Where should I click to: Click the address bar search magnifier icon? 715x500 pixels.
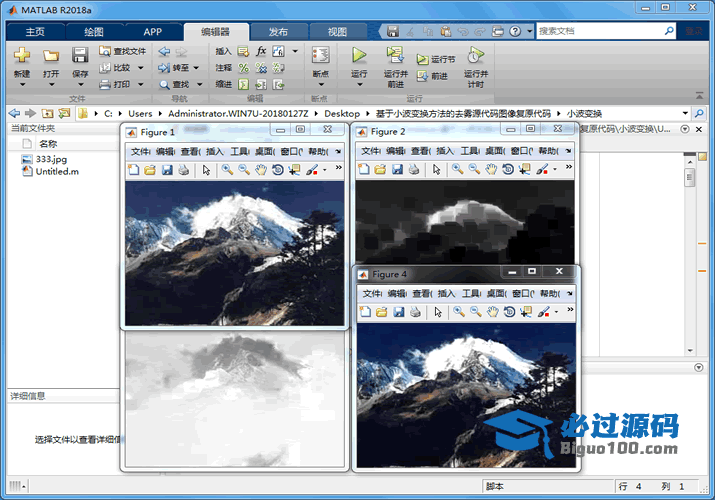[699, 113]
